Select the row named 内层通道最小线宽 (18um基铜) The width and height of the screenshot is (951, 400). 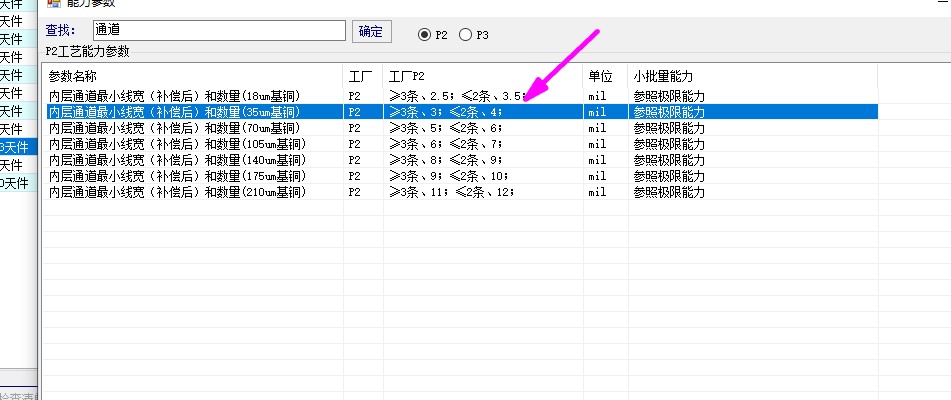pos(175,96)
